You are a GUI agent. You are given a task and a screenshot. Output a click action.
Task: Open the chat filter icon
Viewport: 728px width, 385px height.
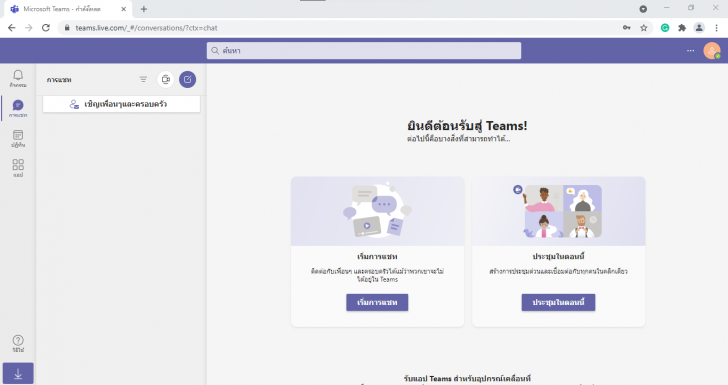click(x=143, y=79)
